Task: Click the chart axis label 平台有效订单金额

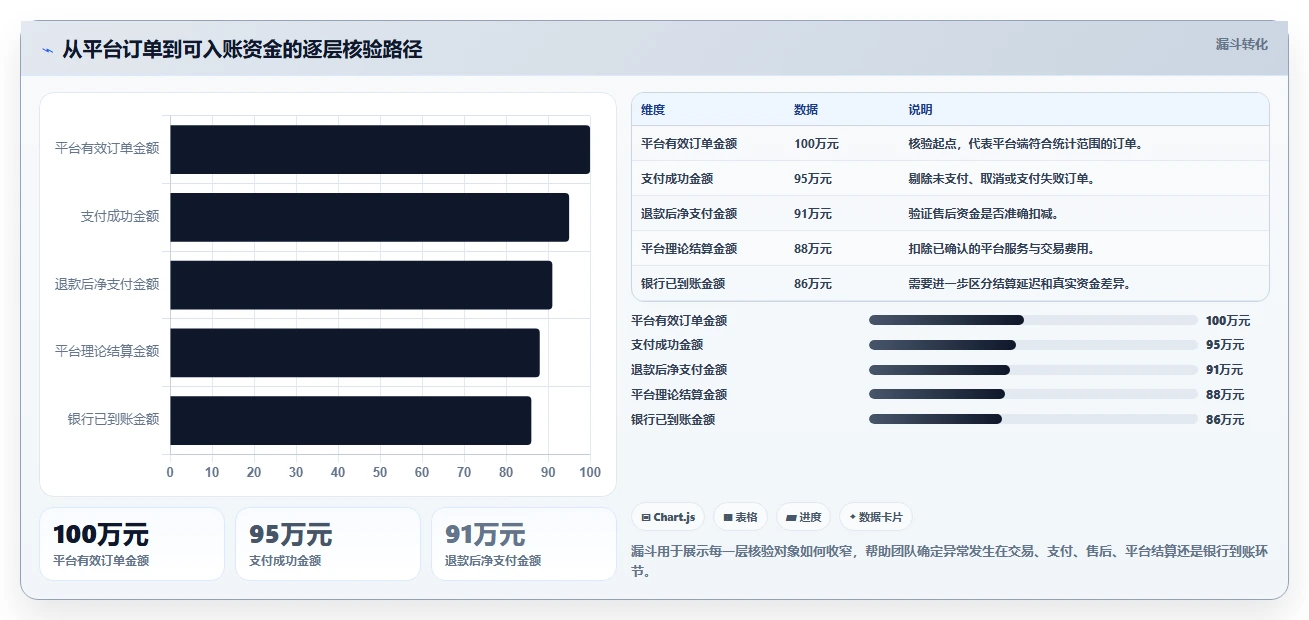Action: pos(107,148)
